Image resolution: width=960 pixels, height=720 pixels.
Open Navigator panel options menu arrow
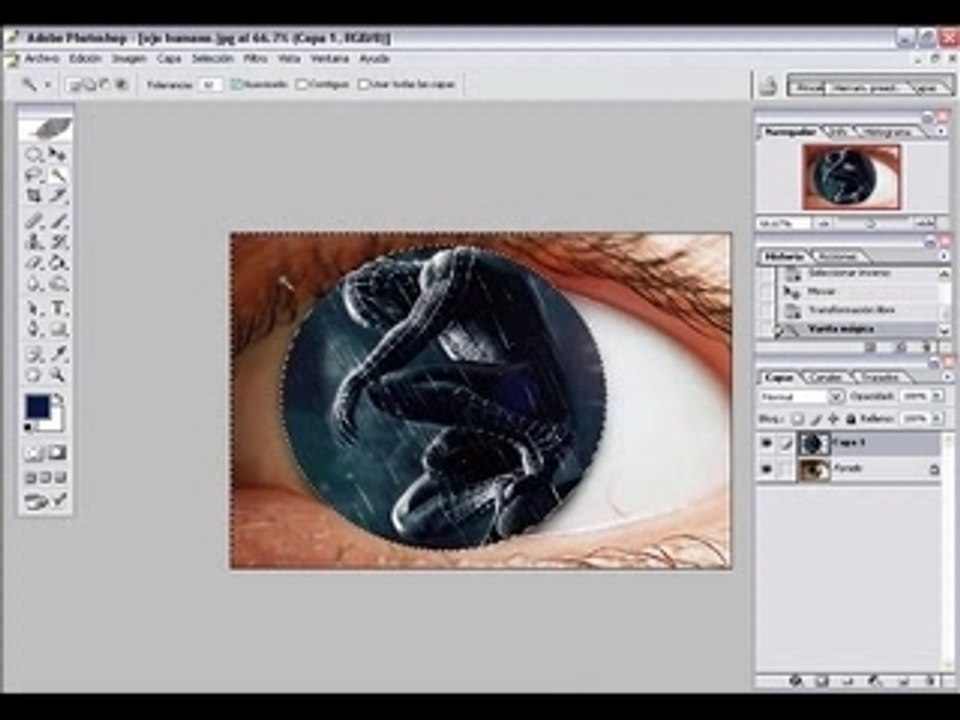(x=941, y=132)
